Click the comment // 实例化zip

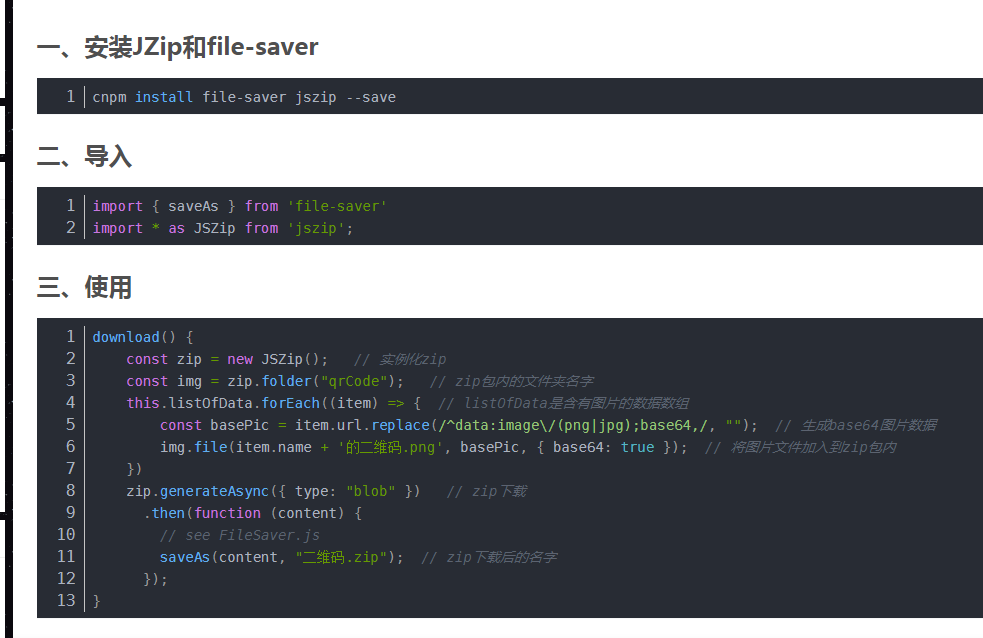(400, 359)
